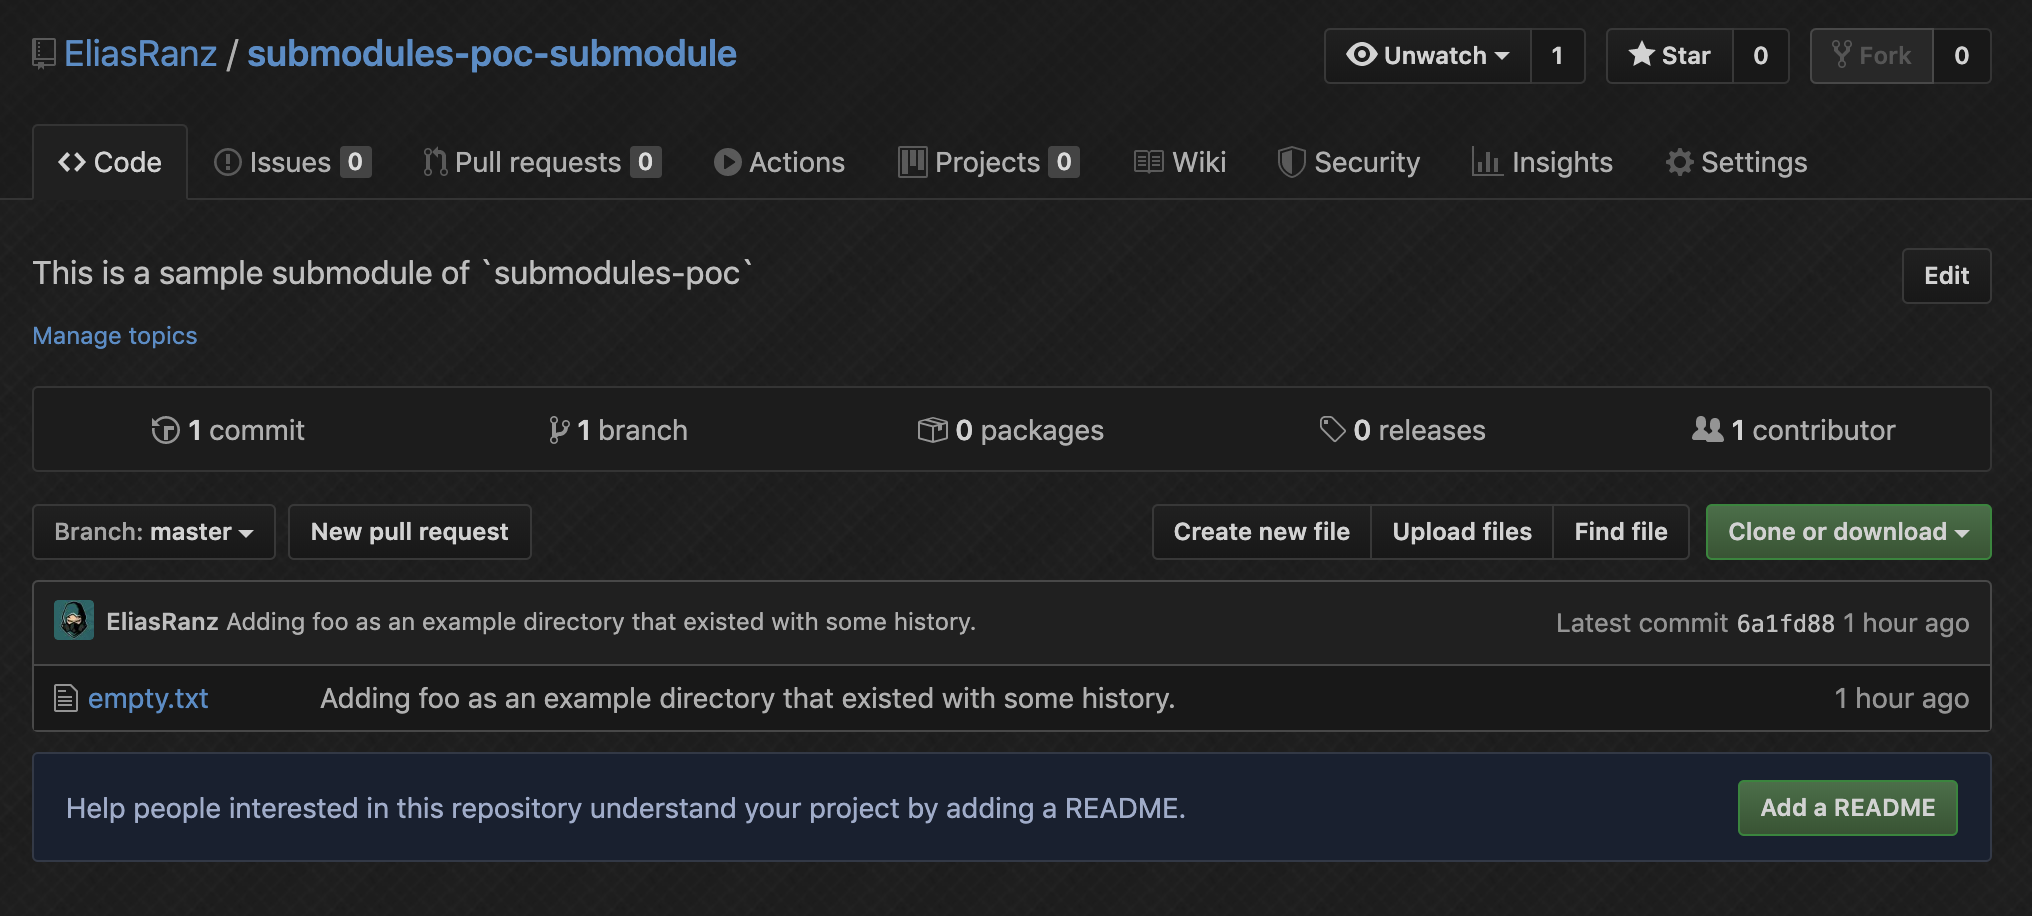Click the Add a README button
Image resolution: width=2032 pixels, height=916 pixels.
coord(1847,808)
